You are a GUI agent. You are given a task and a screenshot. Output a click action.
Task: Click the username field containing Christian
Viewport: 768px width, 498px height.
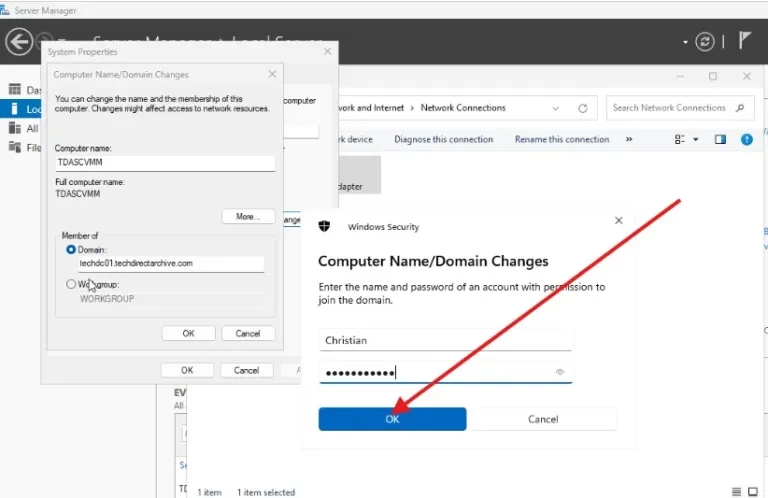[x=445, y=340]
